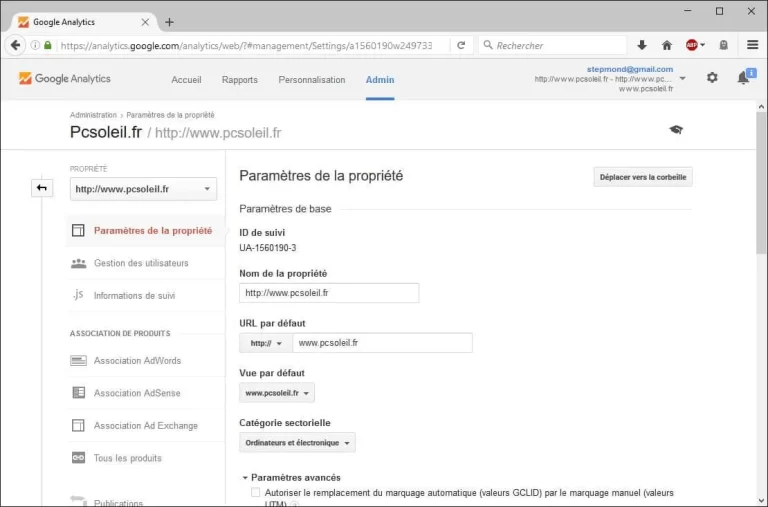Screen dimensions: 768x507
Task: Click the Gestion des utilisateurs people icon
Action: [78, 263]
